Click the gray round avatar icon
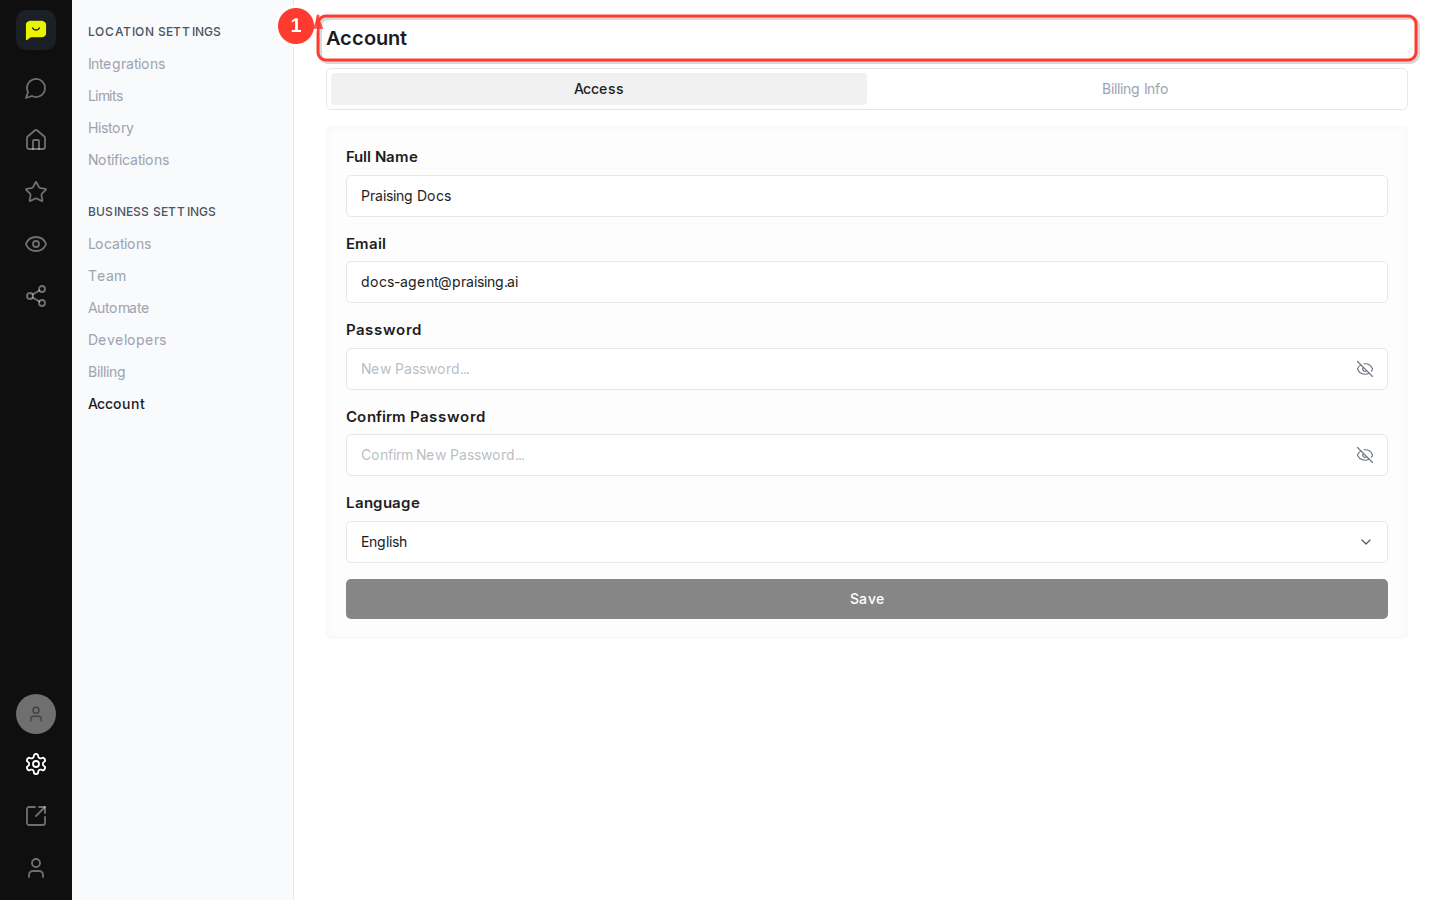The image size is (1440, 900). [x=36, y=714]
